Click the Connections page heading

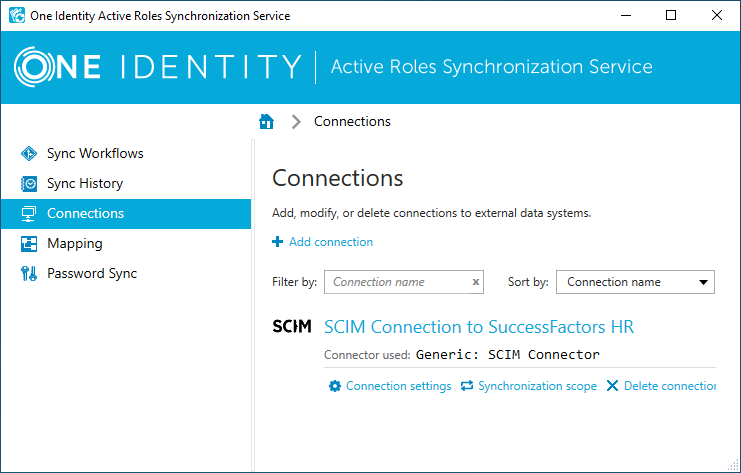pos(337,178)
